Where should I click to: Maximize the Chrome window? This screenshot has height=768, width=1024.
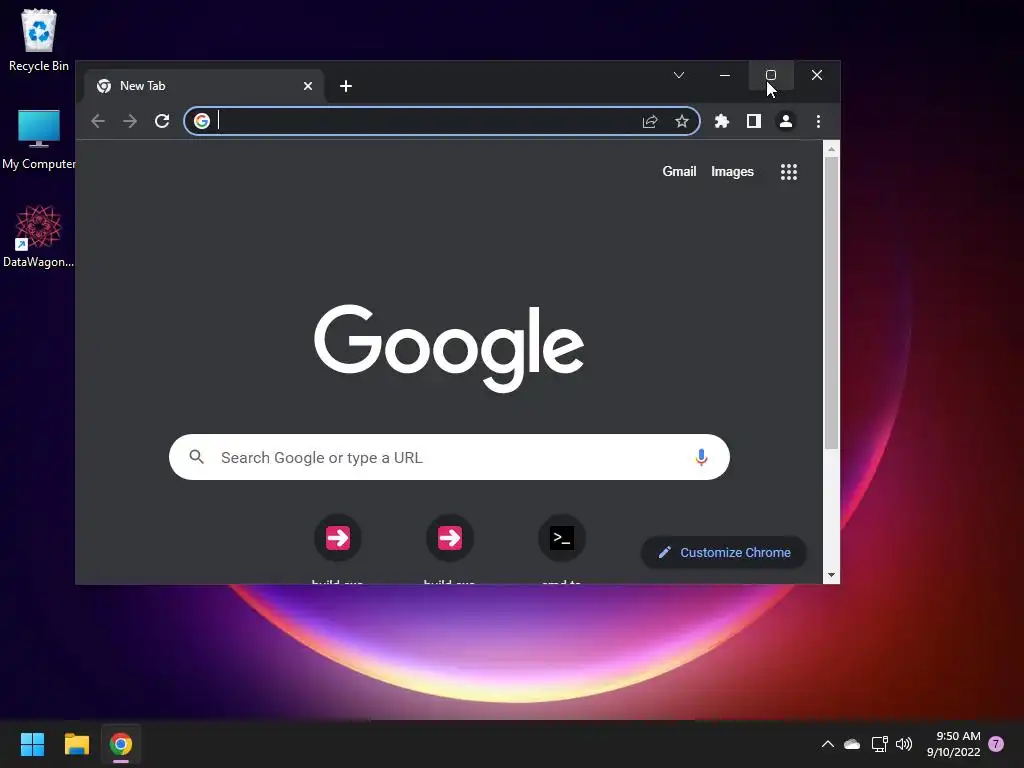(771, 75)
